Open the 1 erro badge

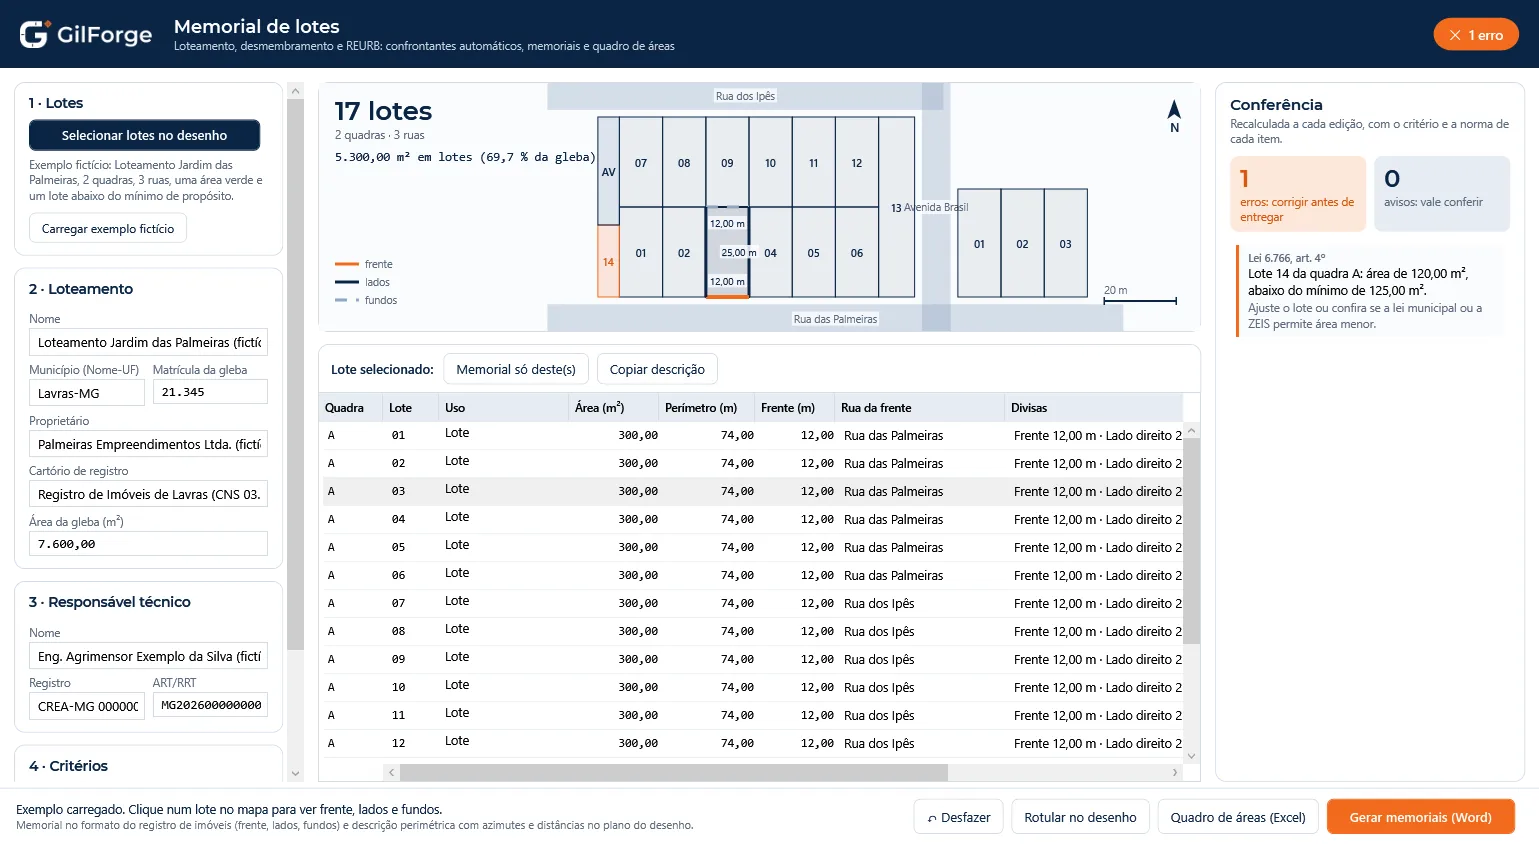tap(1476, 35)
